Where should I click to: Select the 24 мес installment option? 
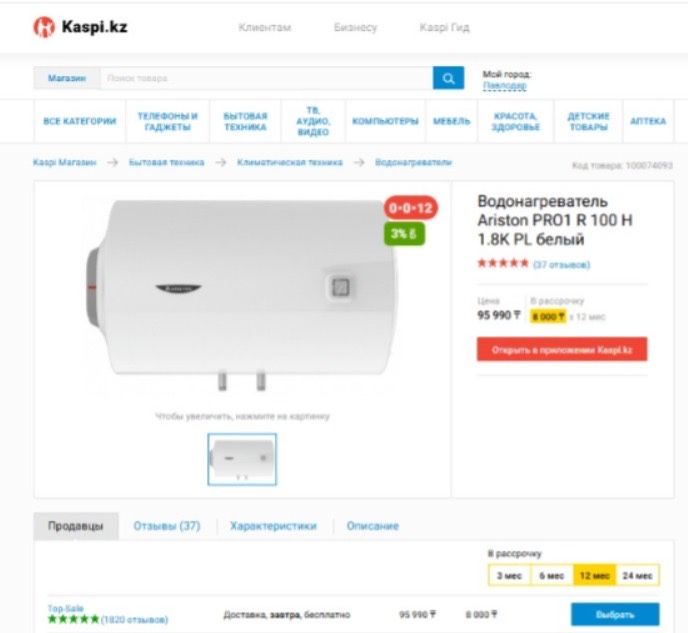[637, 576]
